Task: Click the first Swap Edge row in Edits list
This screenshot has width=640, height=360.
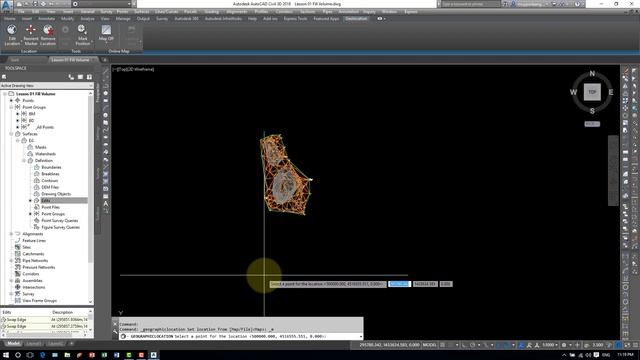Action: pyautogui.click(x=44, y=320)
